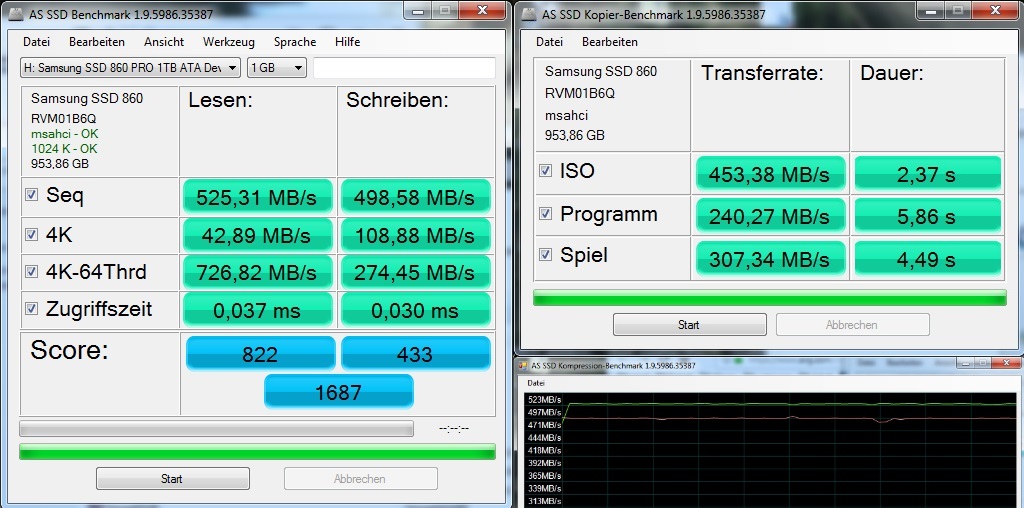Click the 313MB/s axis label in compression graph

pos(543,501)
